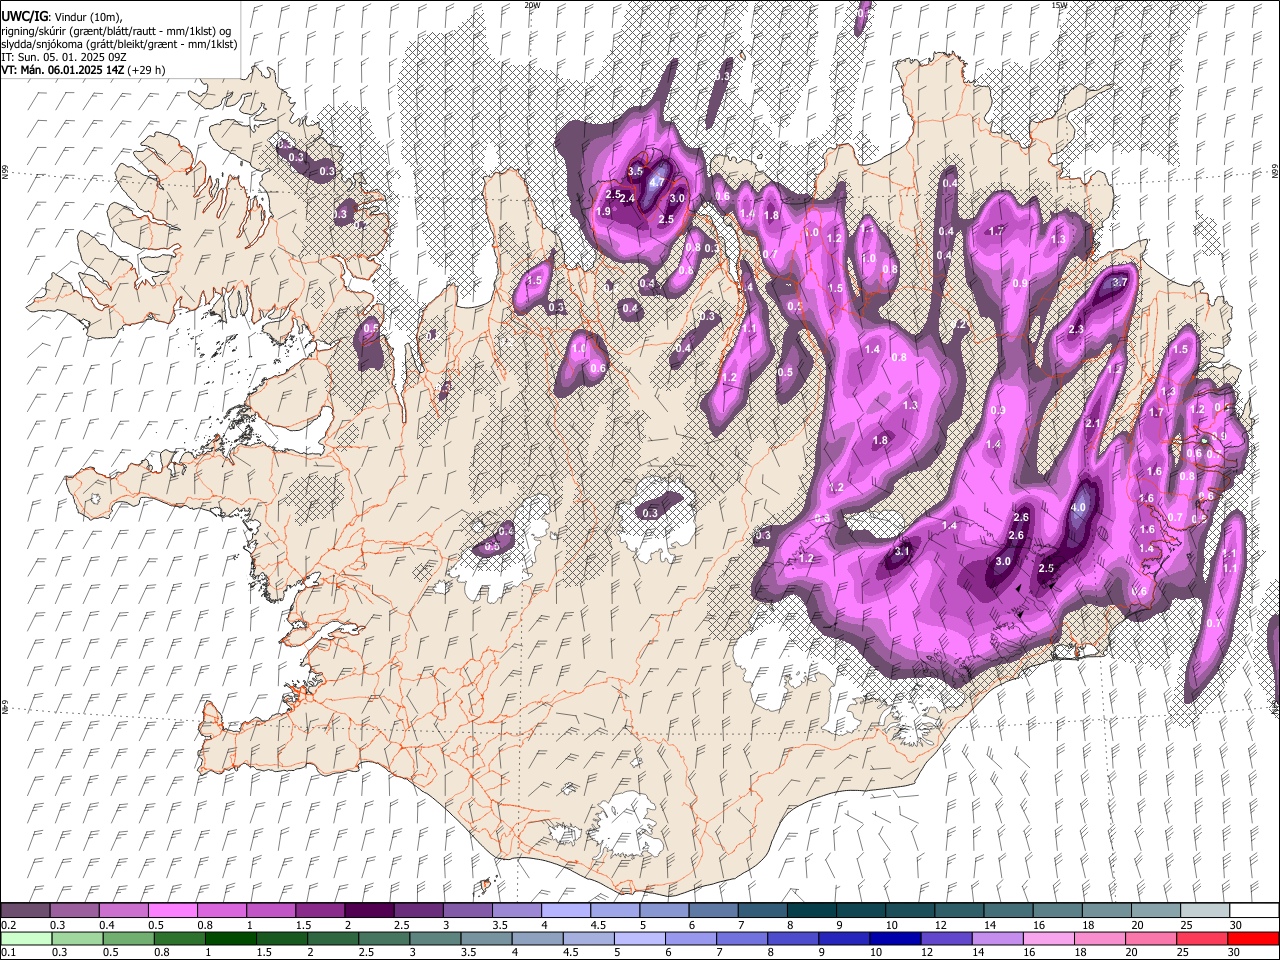Select the darkest green 1–1.5 rain legend swatch

[231, 938]
